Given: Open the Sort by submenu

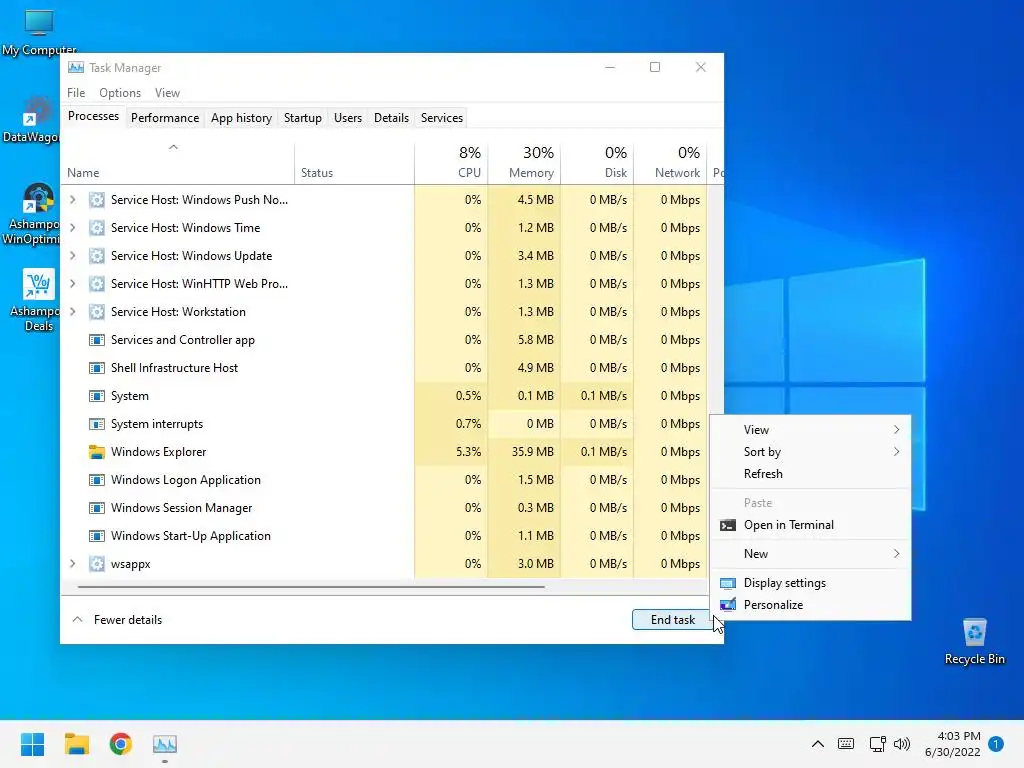Looking at the screenshot, I should click(810, 452).
